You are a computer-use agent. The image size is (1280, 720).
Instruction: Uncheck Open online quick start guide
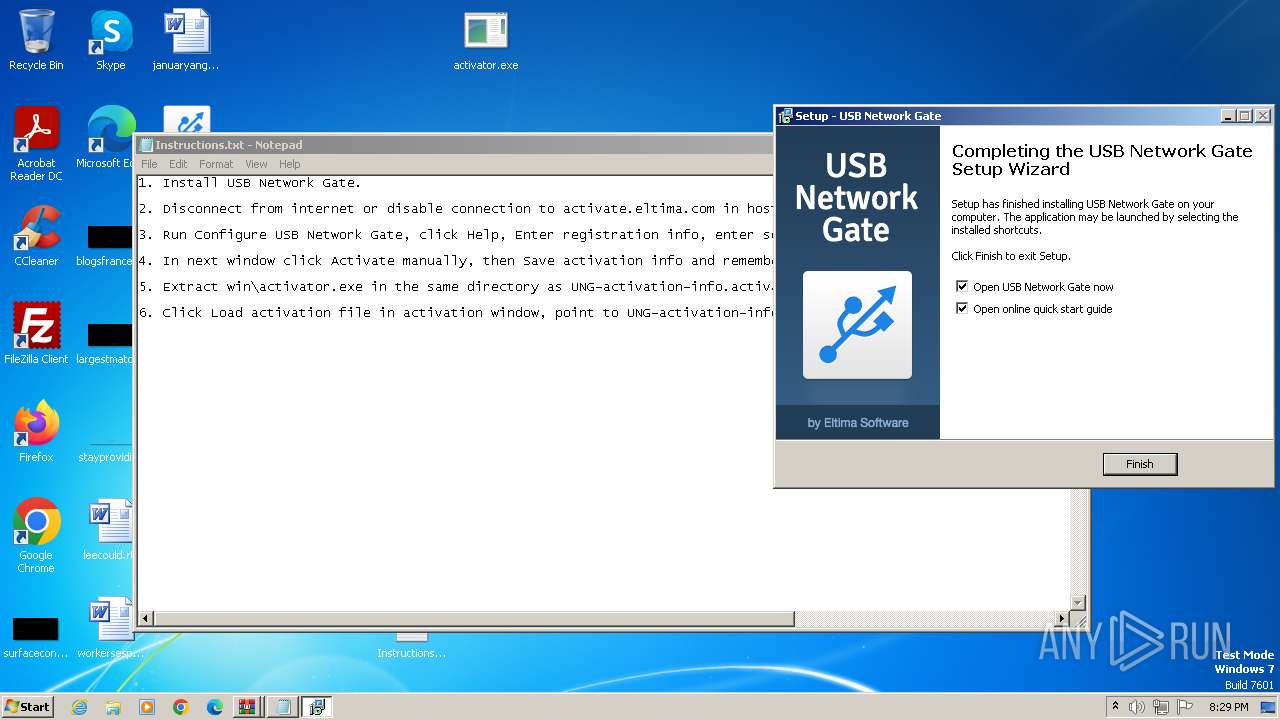pyautogui.click(x=962, y=309)
